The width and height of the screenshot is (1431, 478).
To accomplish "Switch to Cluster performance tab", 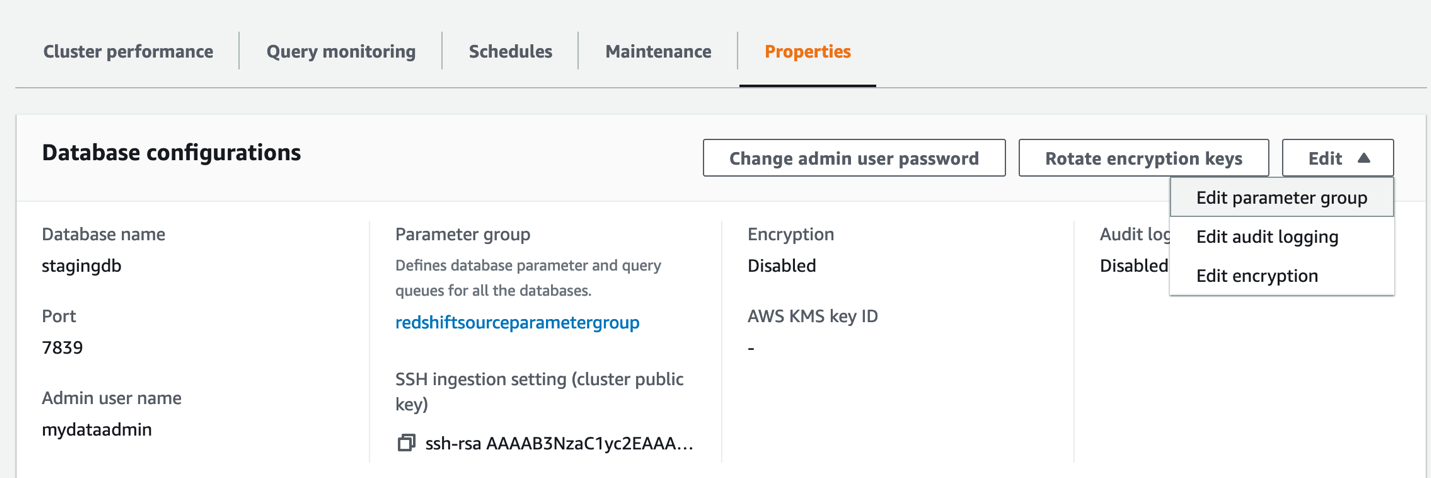I will pos(128,51).
